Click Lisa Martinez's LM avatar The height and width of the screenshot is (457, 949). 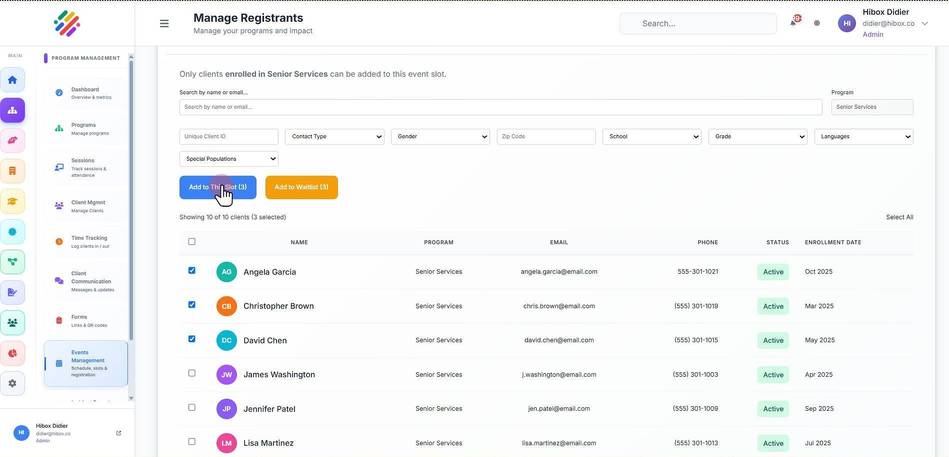226,443
